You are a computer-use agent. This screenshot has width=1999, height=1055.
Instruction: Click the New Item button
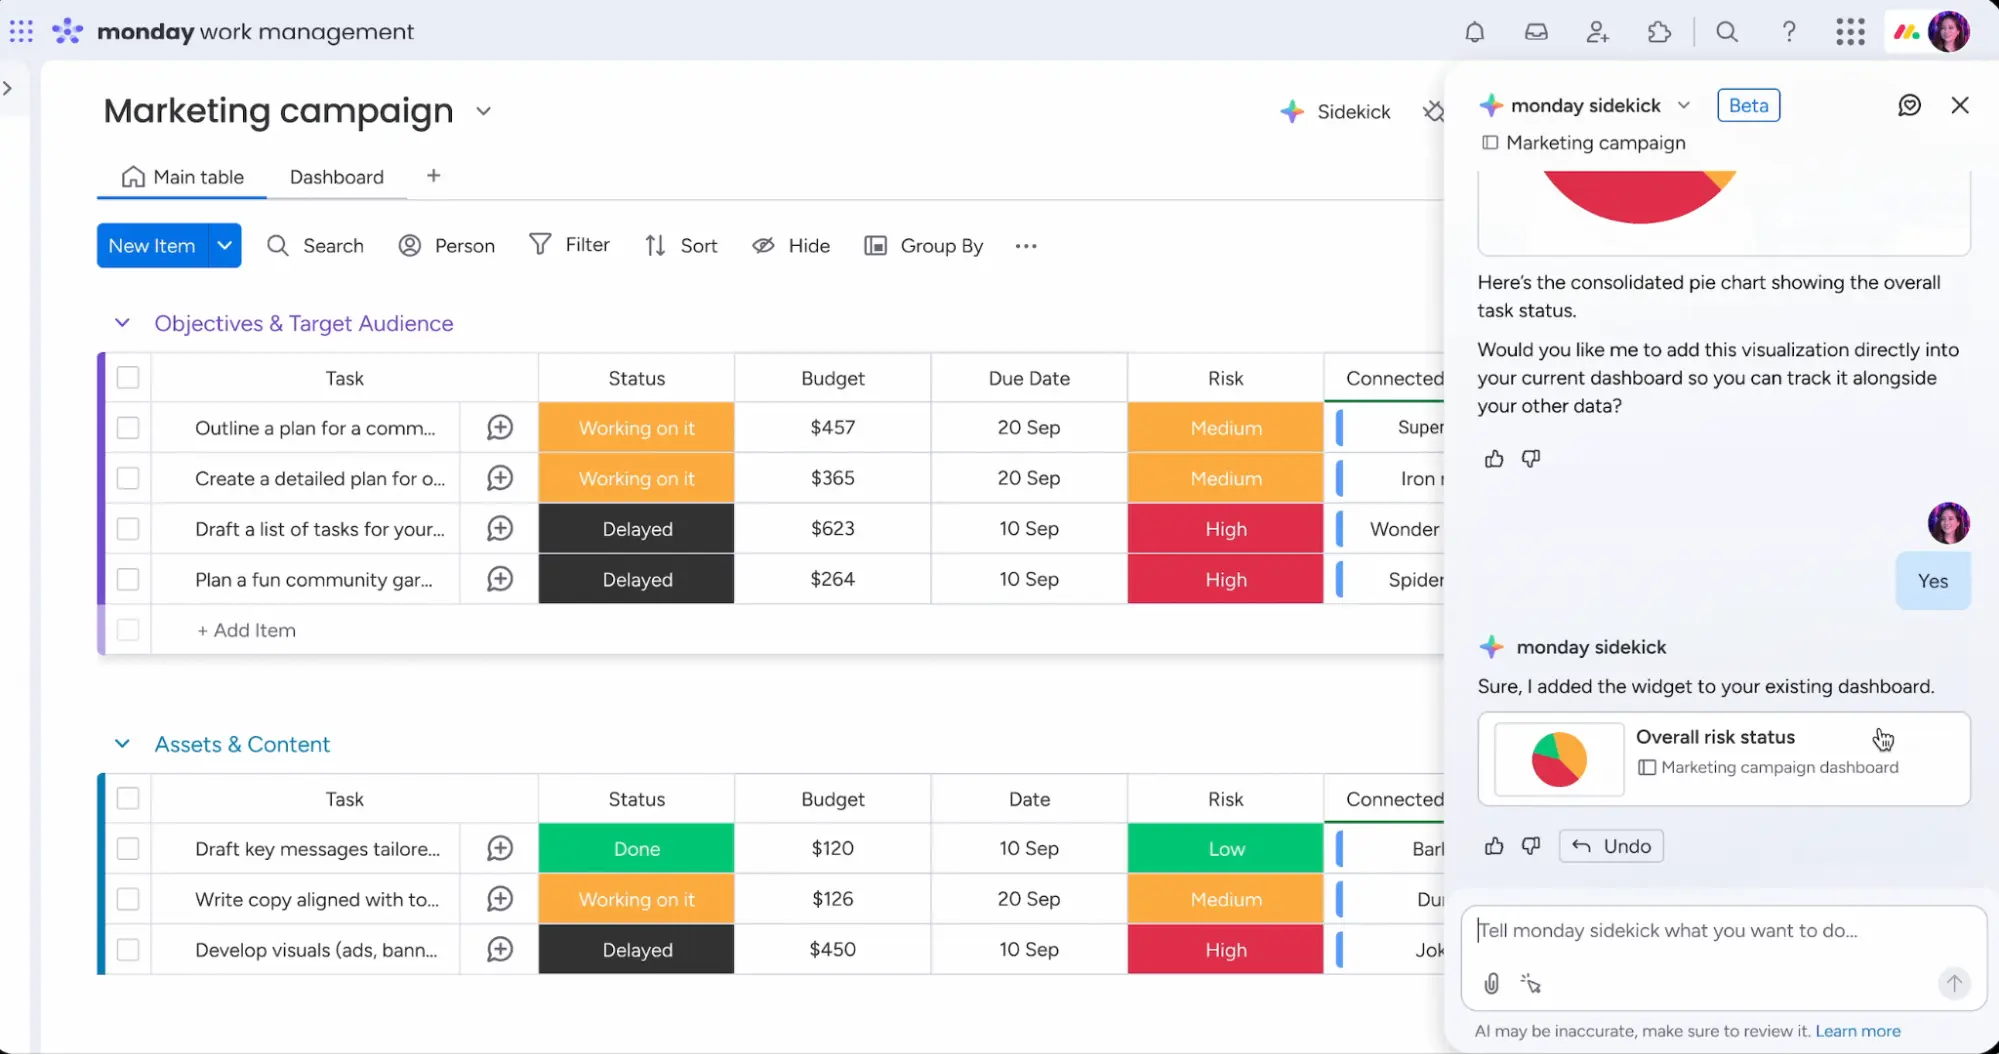[x=152, y=246]
